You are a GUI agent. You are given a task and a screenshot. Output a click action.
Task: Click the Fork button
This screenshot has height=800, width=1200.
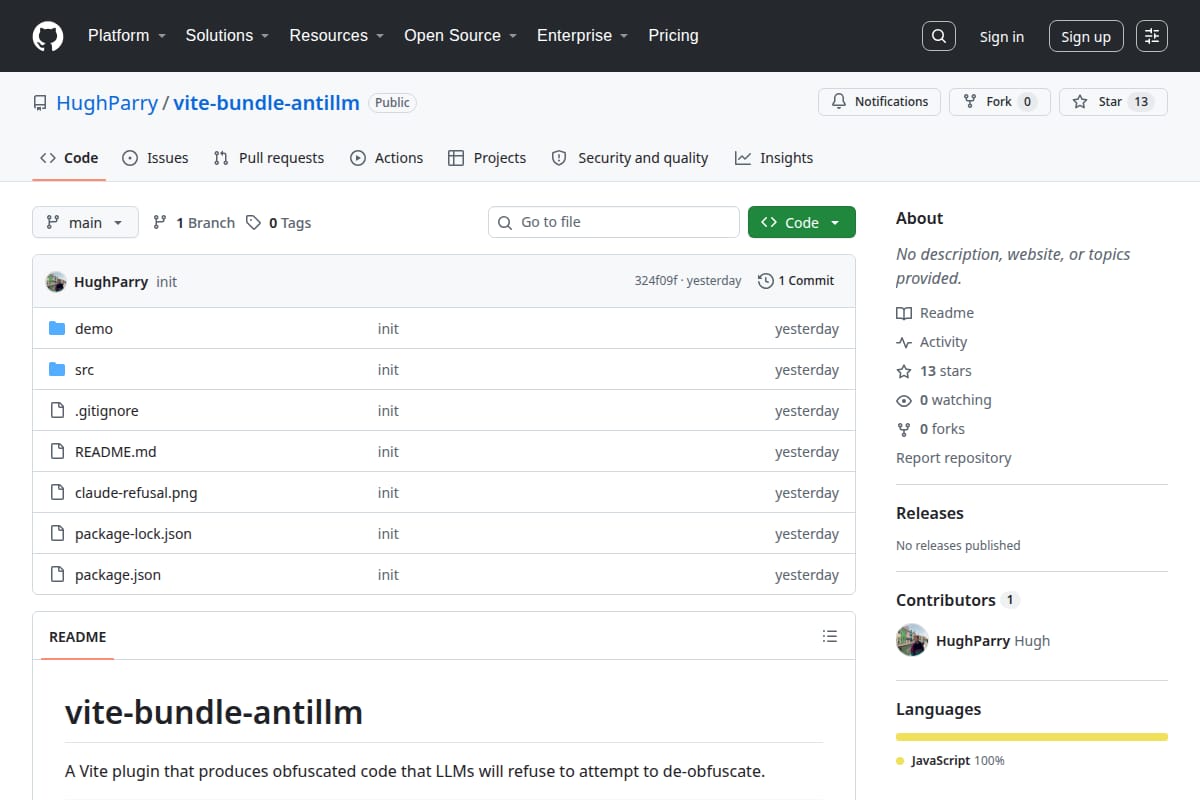(x=1000, y=102)
